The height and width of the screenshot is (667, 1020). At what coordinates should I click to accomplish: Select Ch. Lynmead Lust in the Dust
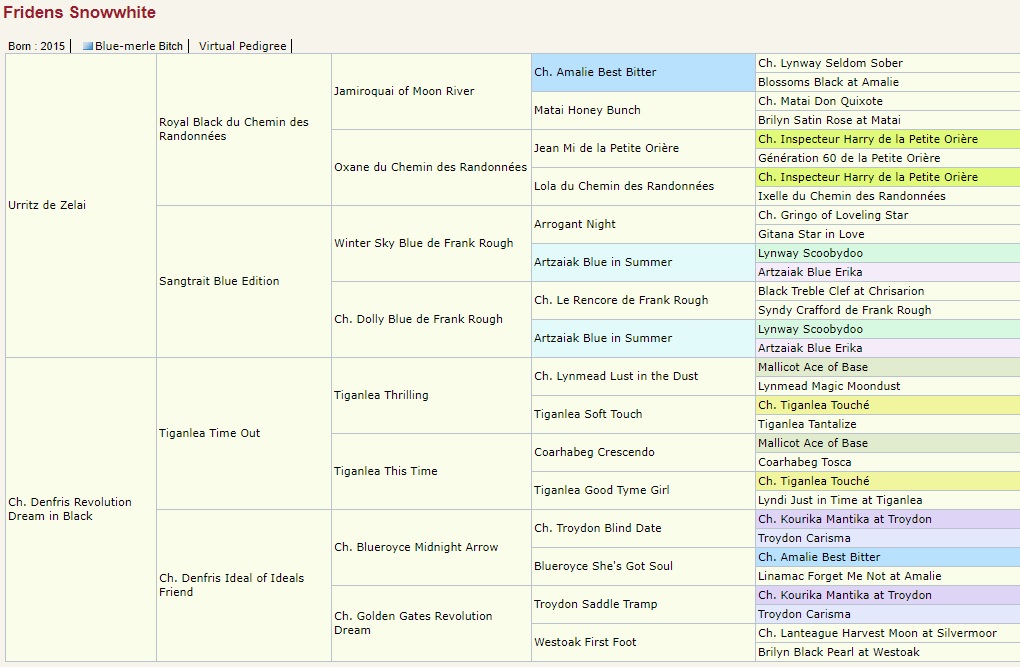click(616, 376)
